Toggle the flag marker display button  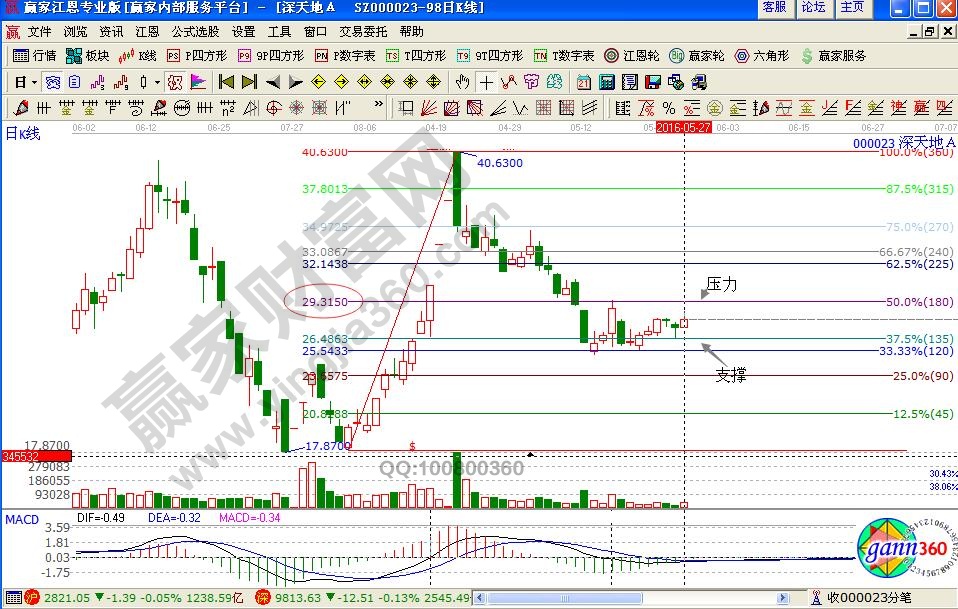[x=196, y=82]
